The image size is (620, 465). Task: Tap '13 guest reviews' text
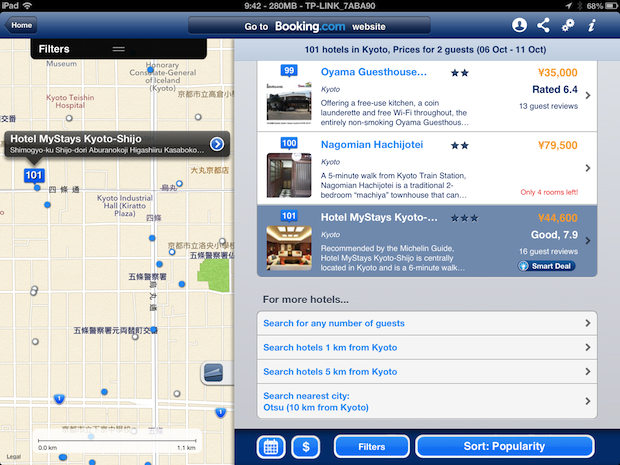(548, 106)
